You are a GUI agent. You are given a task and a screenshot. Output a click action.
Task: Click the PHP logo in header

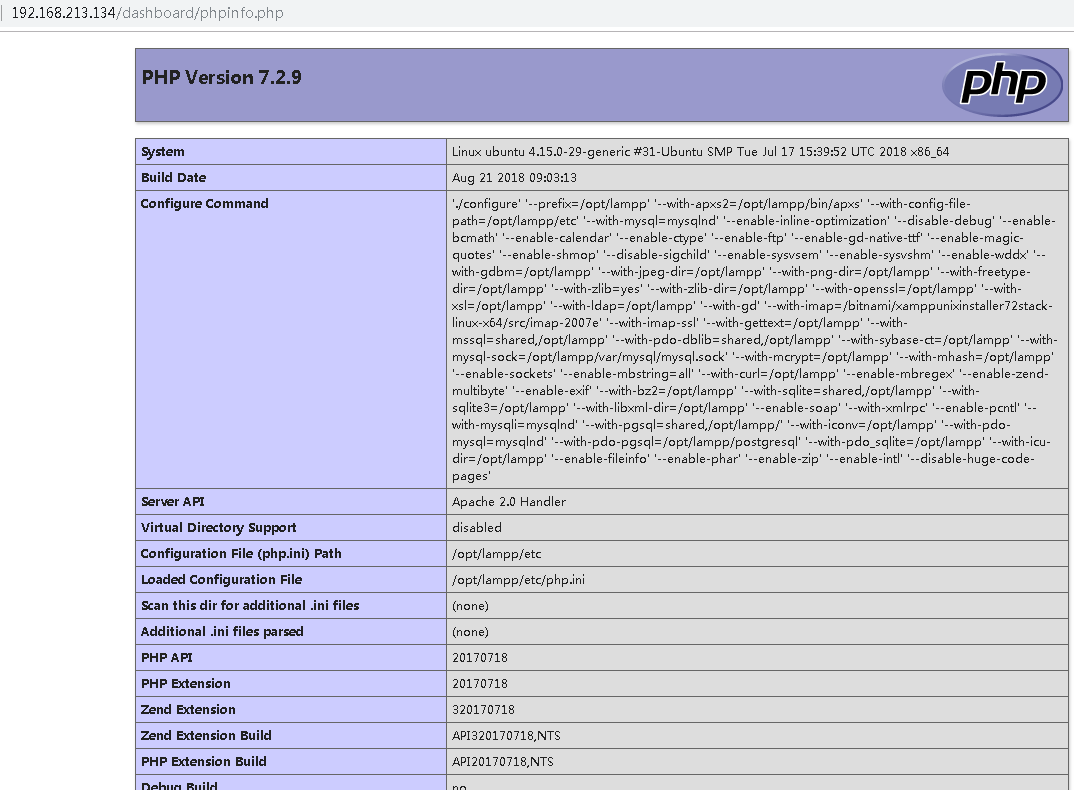point(1002,84)
